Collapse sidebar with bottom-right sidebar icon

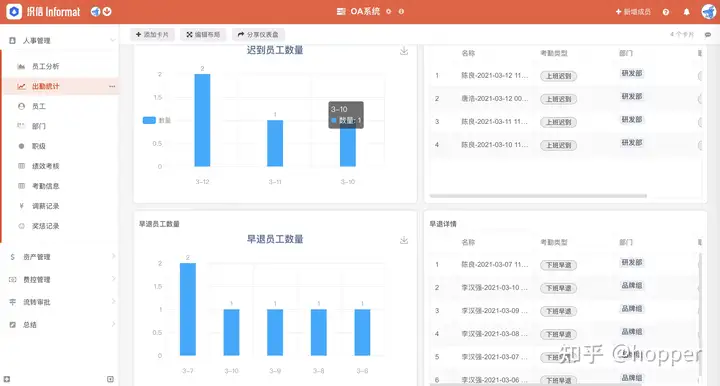coord(110,379)
